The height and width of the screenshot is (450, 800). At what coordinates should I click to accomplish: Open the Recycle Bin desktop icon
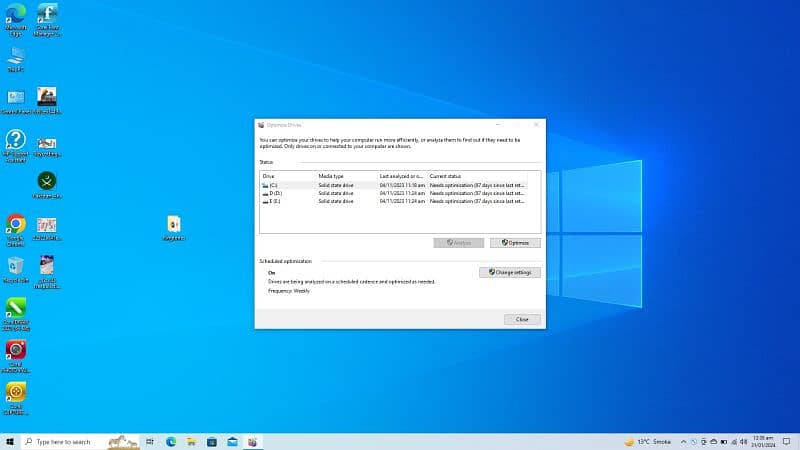coord(16,267)
